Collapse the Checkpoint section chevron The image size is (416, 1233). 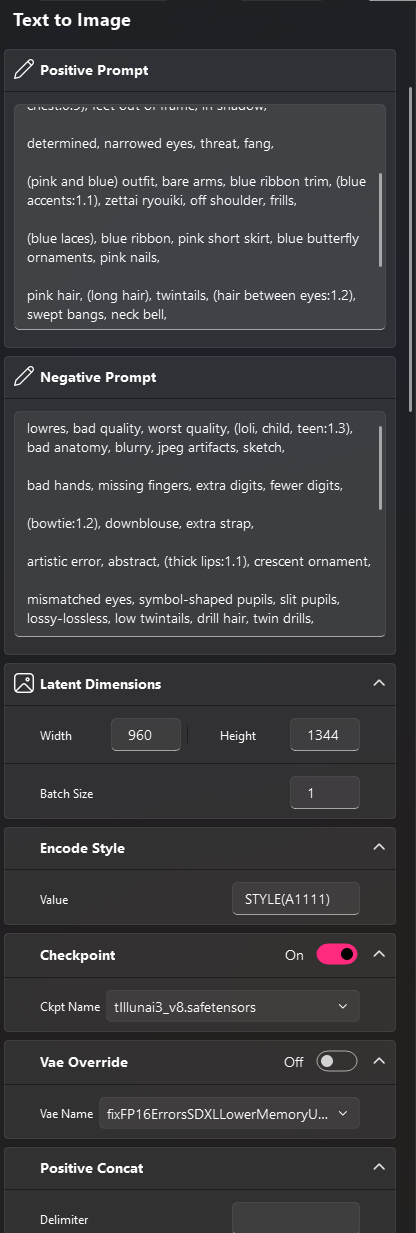pos(379,955)
